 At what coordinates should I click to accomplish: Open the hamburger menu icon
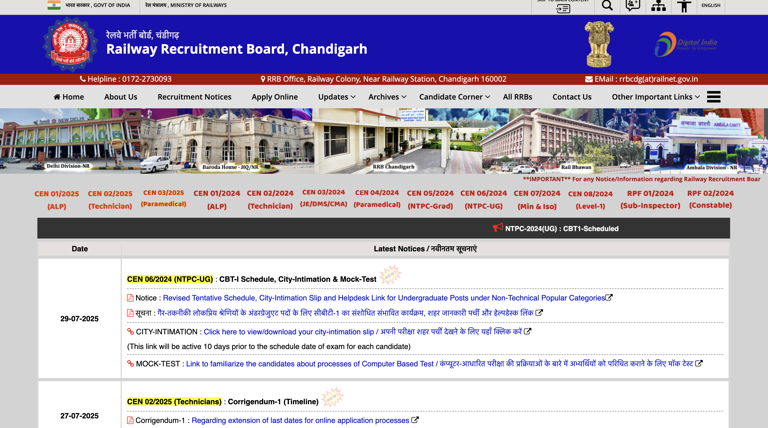point(713,97)
